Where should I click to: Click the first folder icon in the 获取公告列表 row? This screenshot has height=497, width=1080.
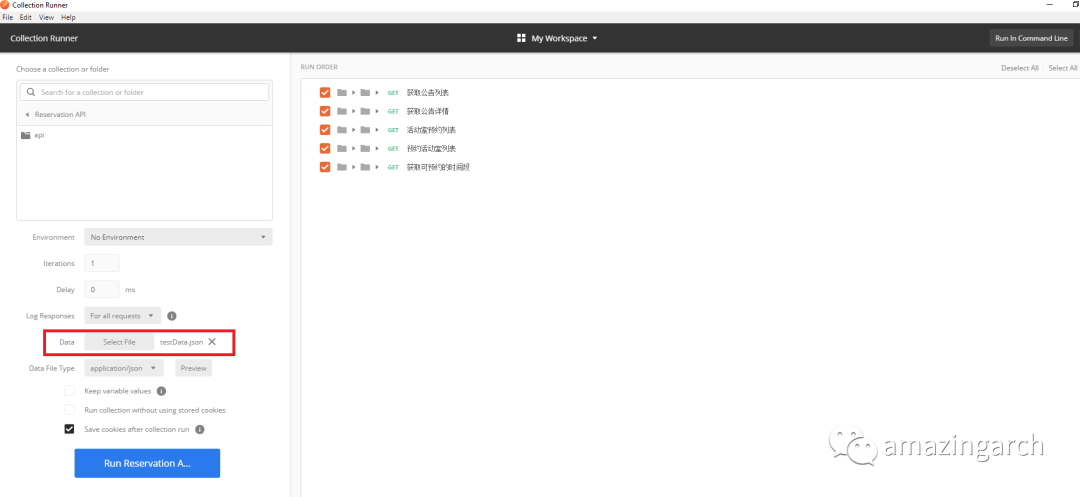(342, 92)
